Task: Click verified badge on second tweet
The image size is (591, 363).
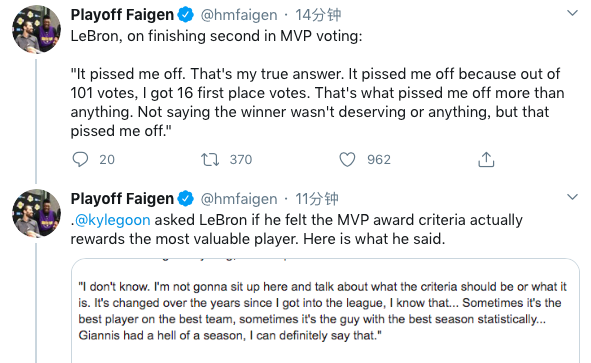Action: (185, 199)
